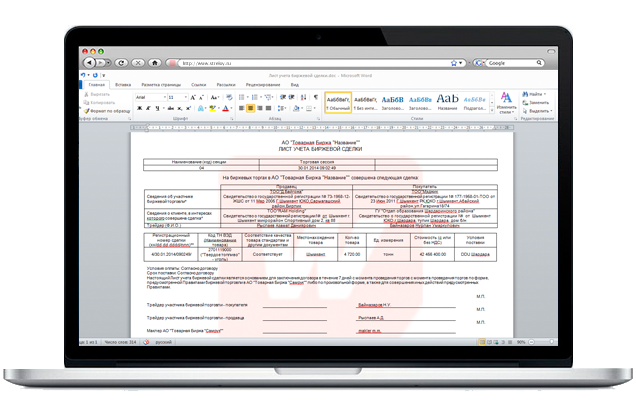Open the Change Case (Аа) dropdown

215,97
